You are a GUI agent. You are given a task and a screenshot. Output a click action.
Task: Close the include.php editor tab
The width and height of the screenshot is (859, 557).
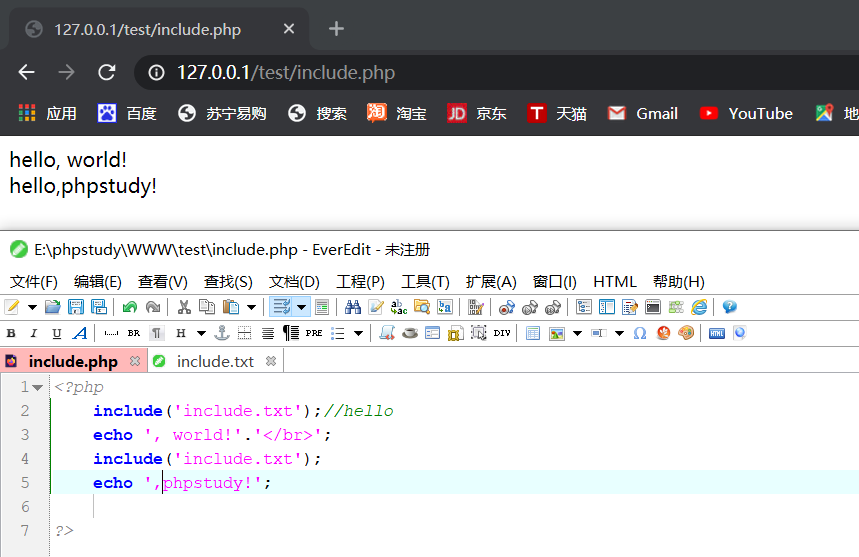tap(135, 361)
